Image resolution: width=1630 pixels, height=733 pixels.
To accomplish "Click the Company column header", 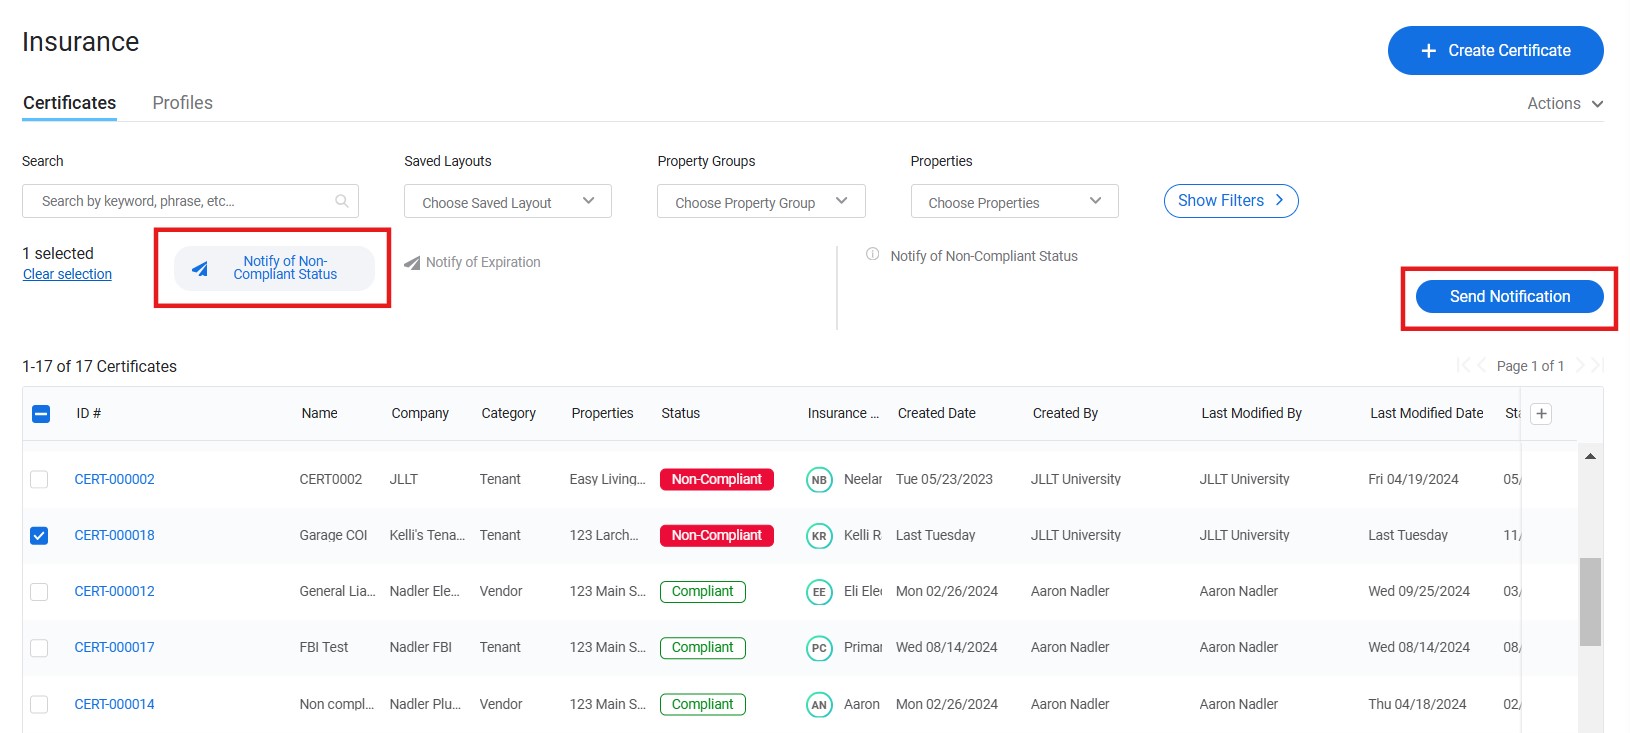I will (420, 414).
